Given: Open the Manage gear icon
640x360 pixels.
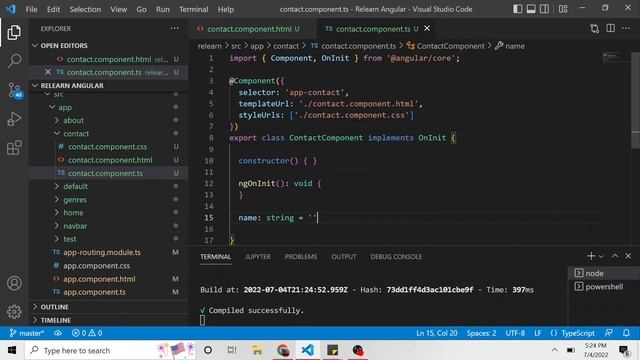Looking at the screenshot, I should (14, 311).
